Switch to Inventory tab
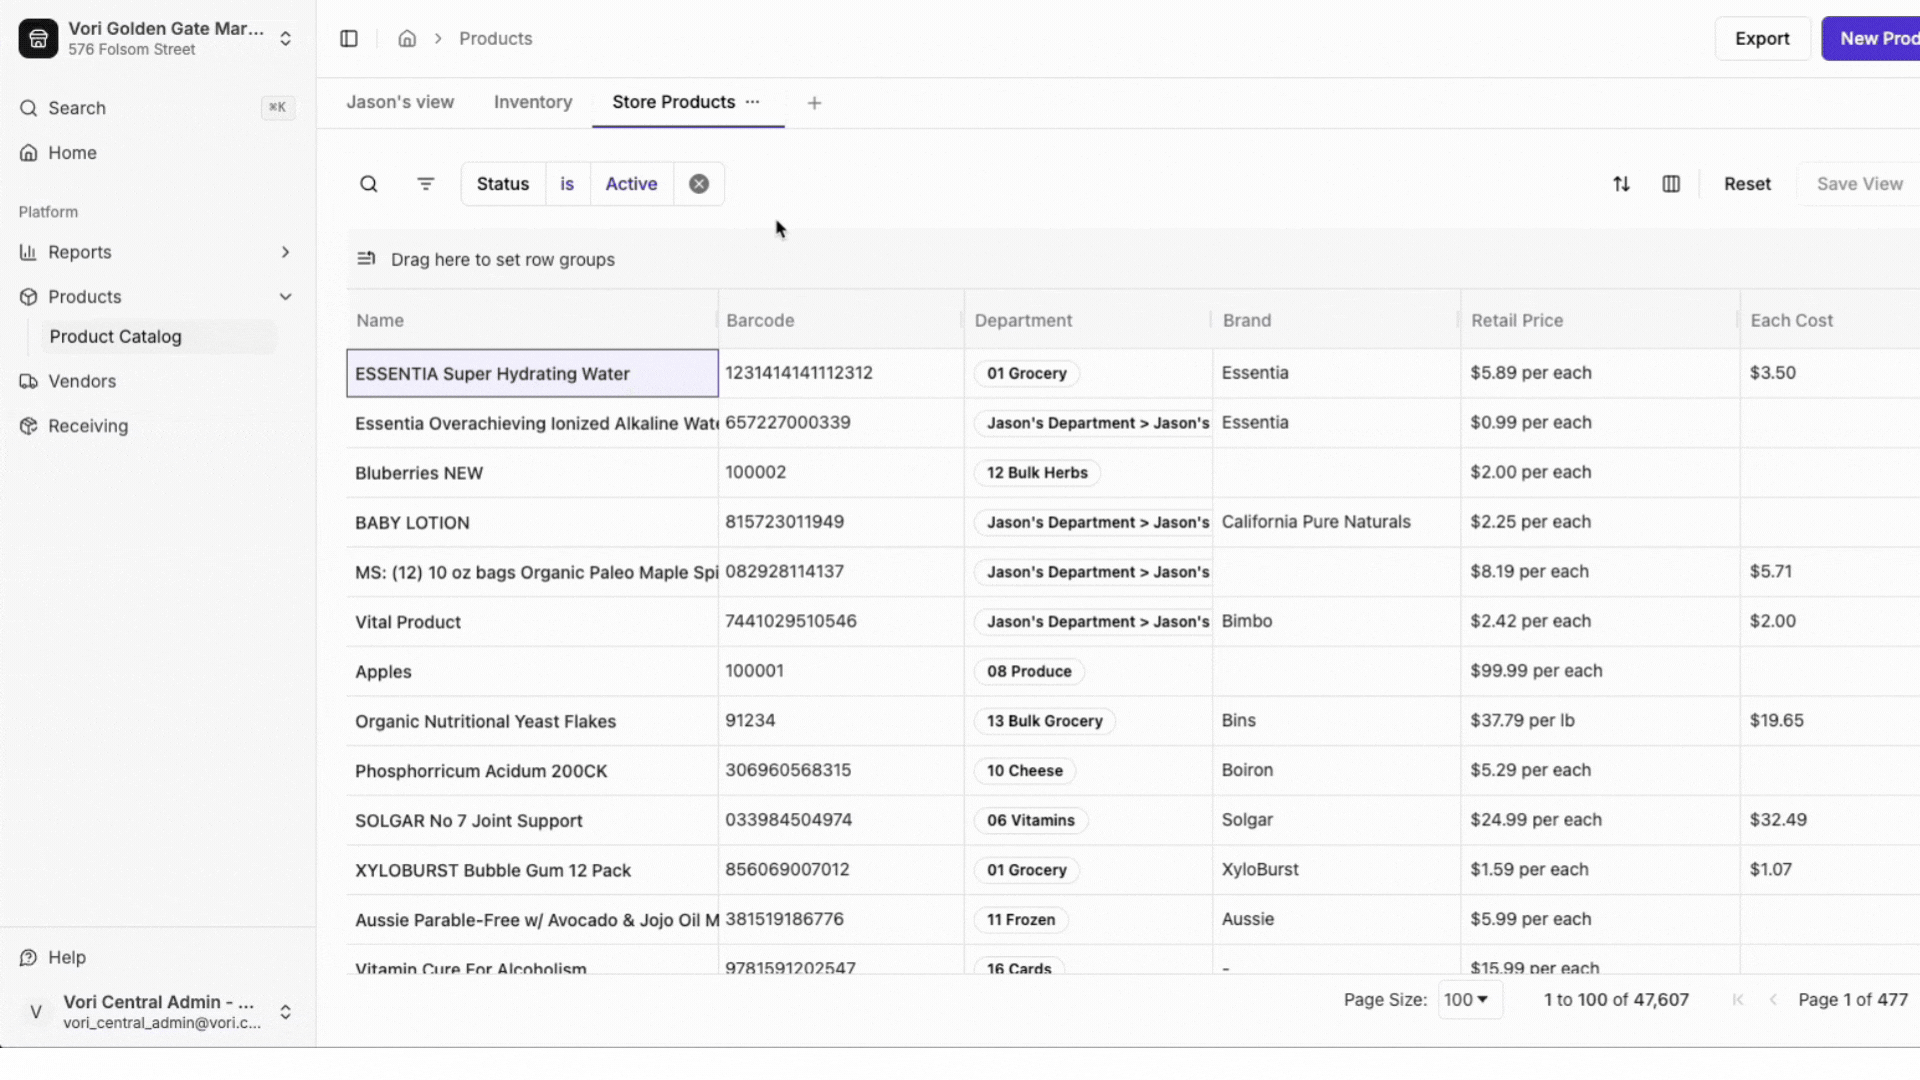The height and width of the screenshot is (1080, 1920). click(x=533, y=102)
